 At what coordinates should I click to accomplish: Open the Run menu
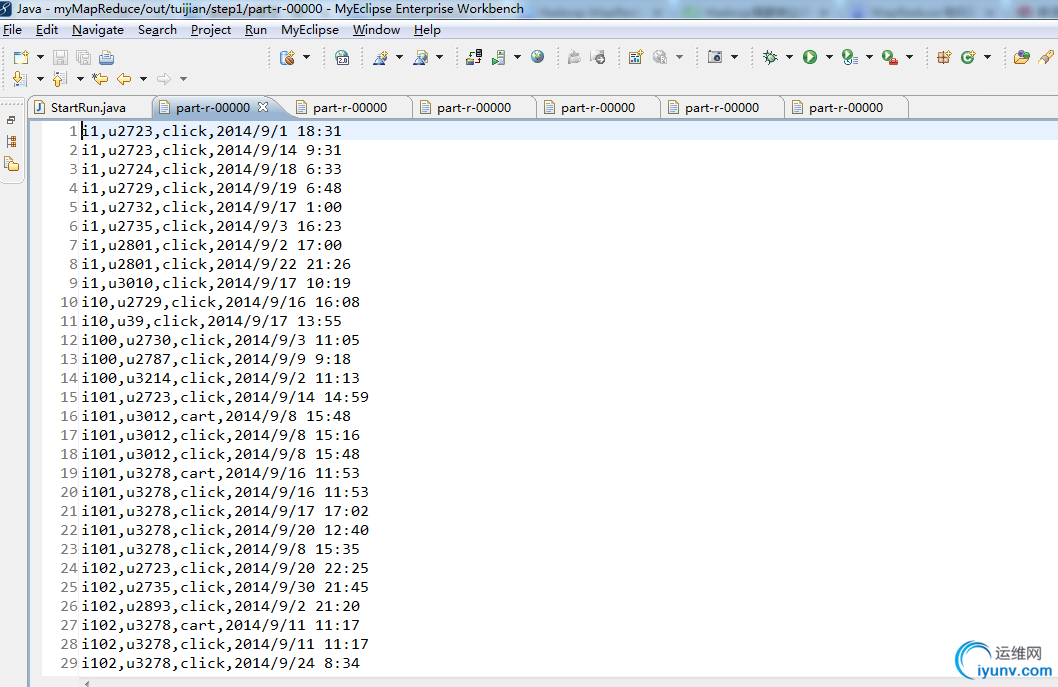(256, 30)
